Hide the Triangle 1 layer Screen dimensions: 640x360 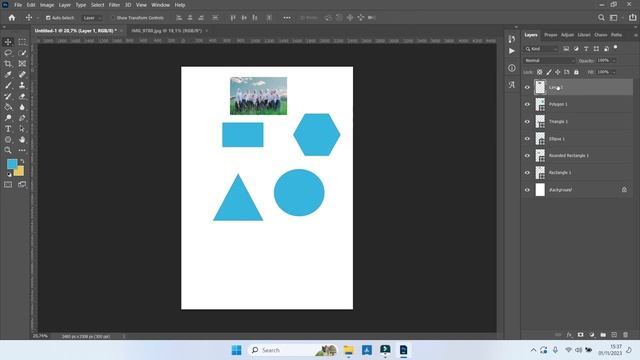[x=527, y=122]
